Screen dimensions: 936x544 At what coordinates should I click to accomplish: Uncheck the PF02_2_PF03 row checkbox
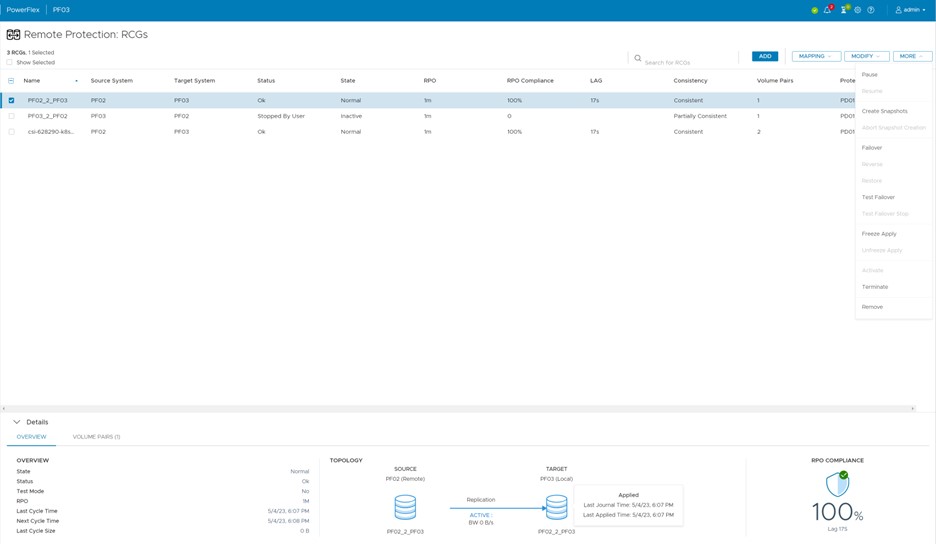[11, 100]
